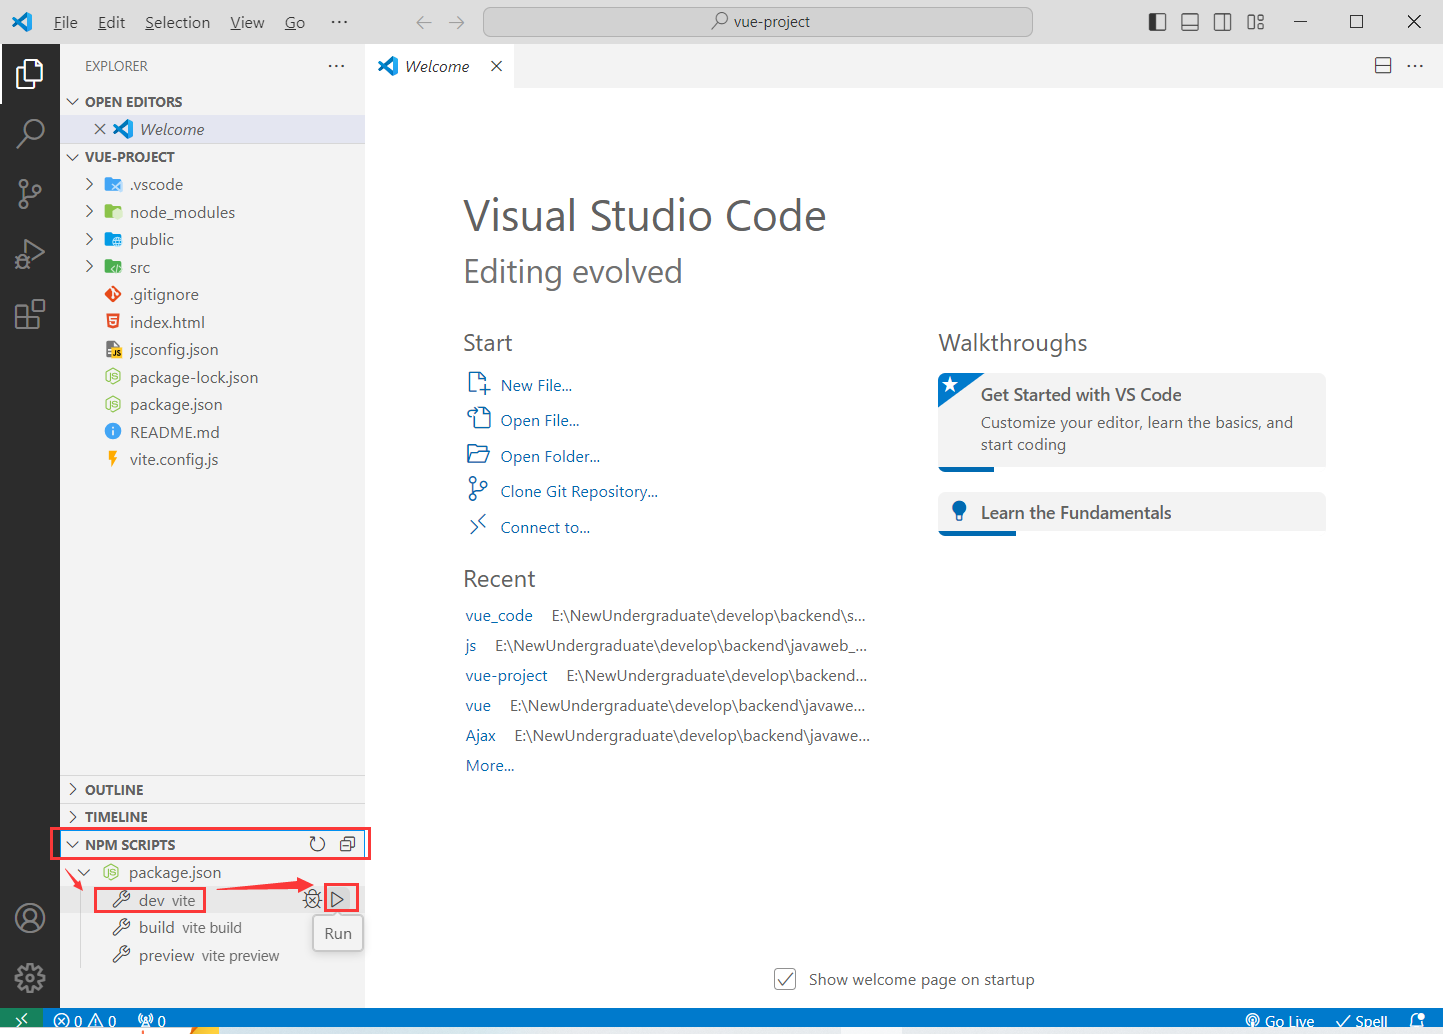Open Get Started with VS Code walkthrough
The height and width of the screenshot is (1034, 1443).
[x=1132, y=420]
